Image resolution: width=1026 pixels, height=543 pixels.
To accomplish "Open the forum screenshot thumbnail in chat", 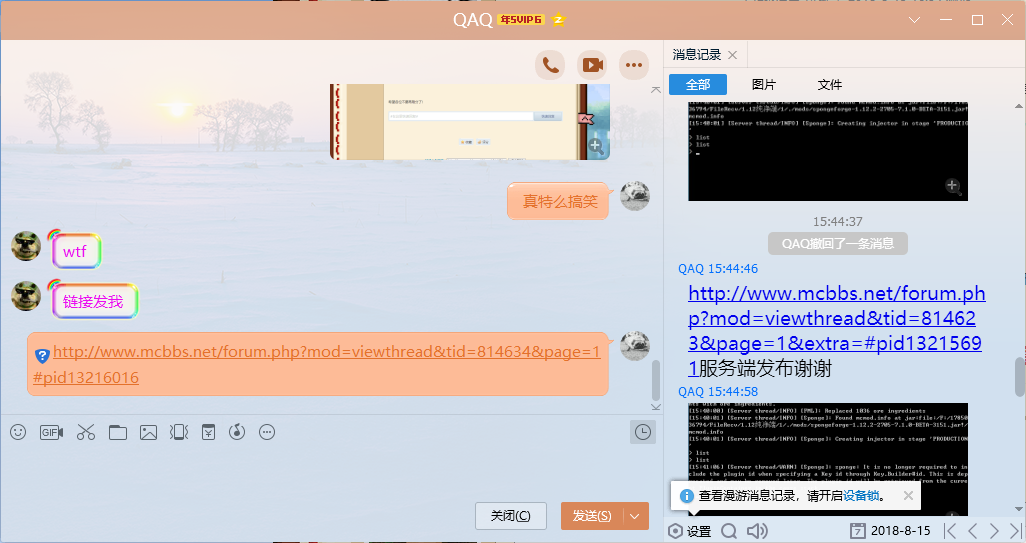I will click(469, 122).
